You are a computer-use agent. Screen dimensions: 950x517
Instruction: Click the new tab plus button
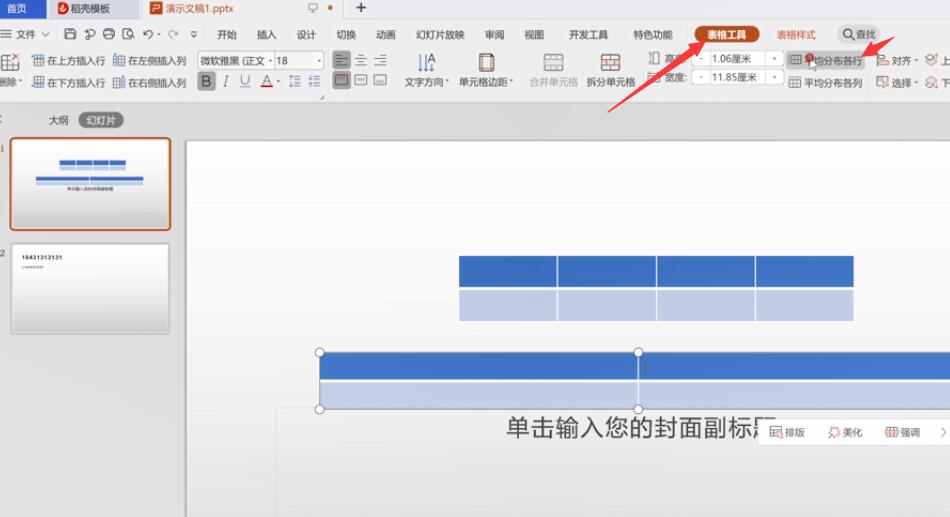[361, 8]
